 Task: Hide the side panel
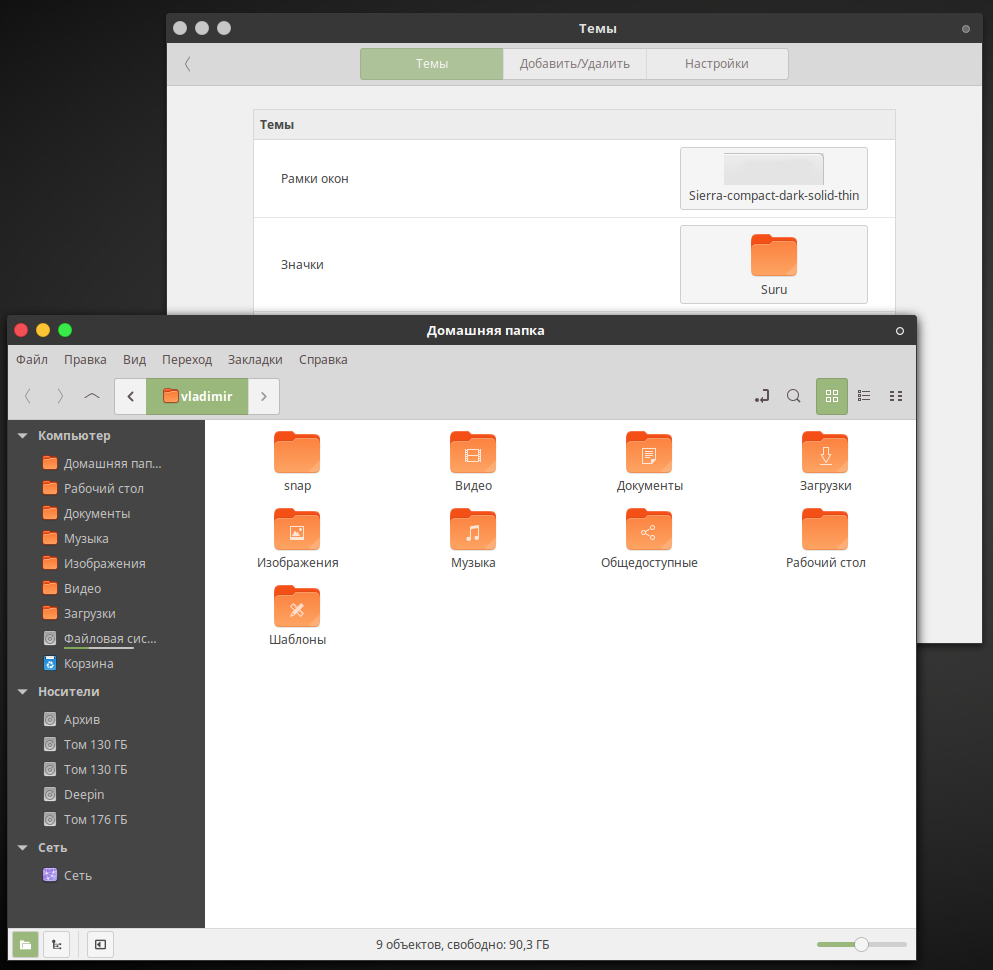(x=99, y=944)
